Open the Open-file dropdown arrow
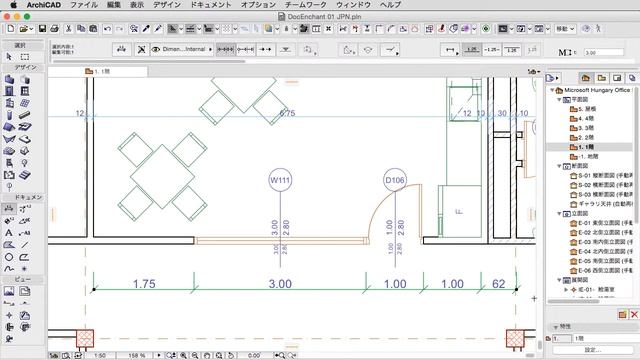640x360 pixels. click(31, 29)
